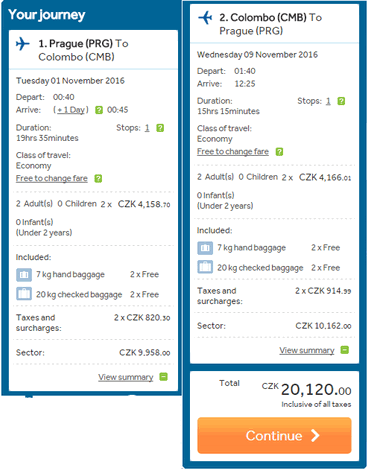Open Free to change fare link outbound

tap(52, 179)
